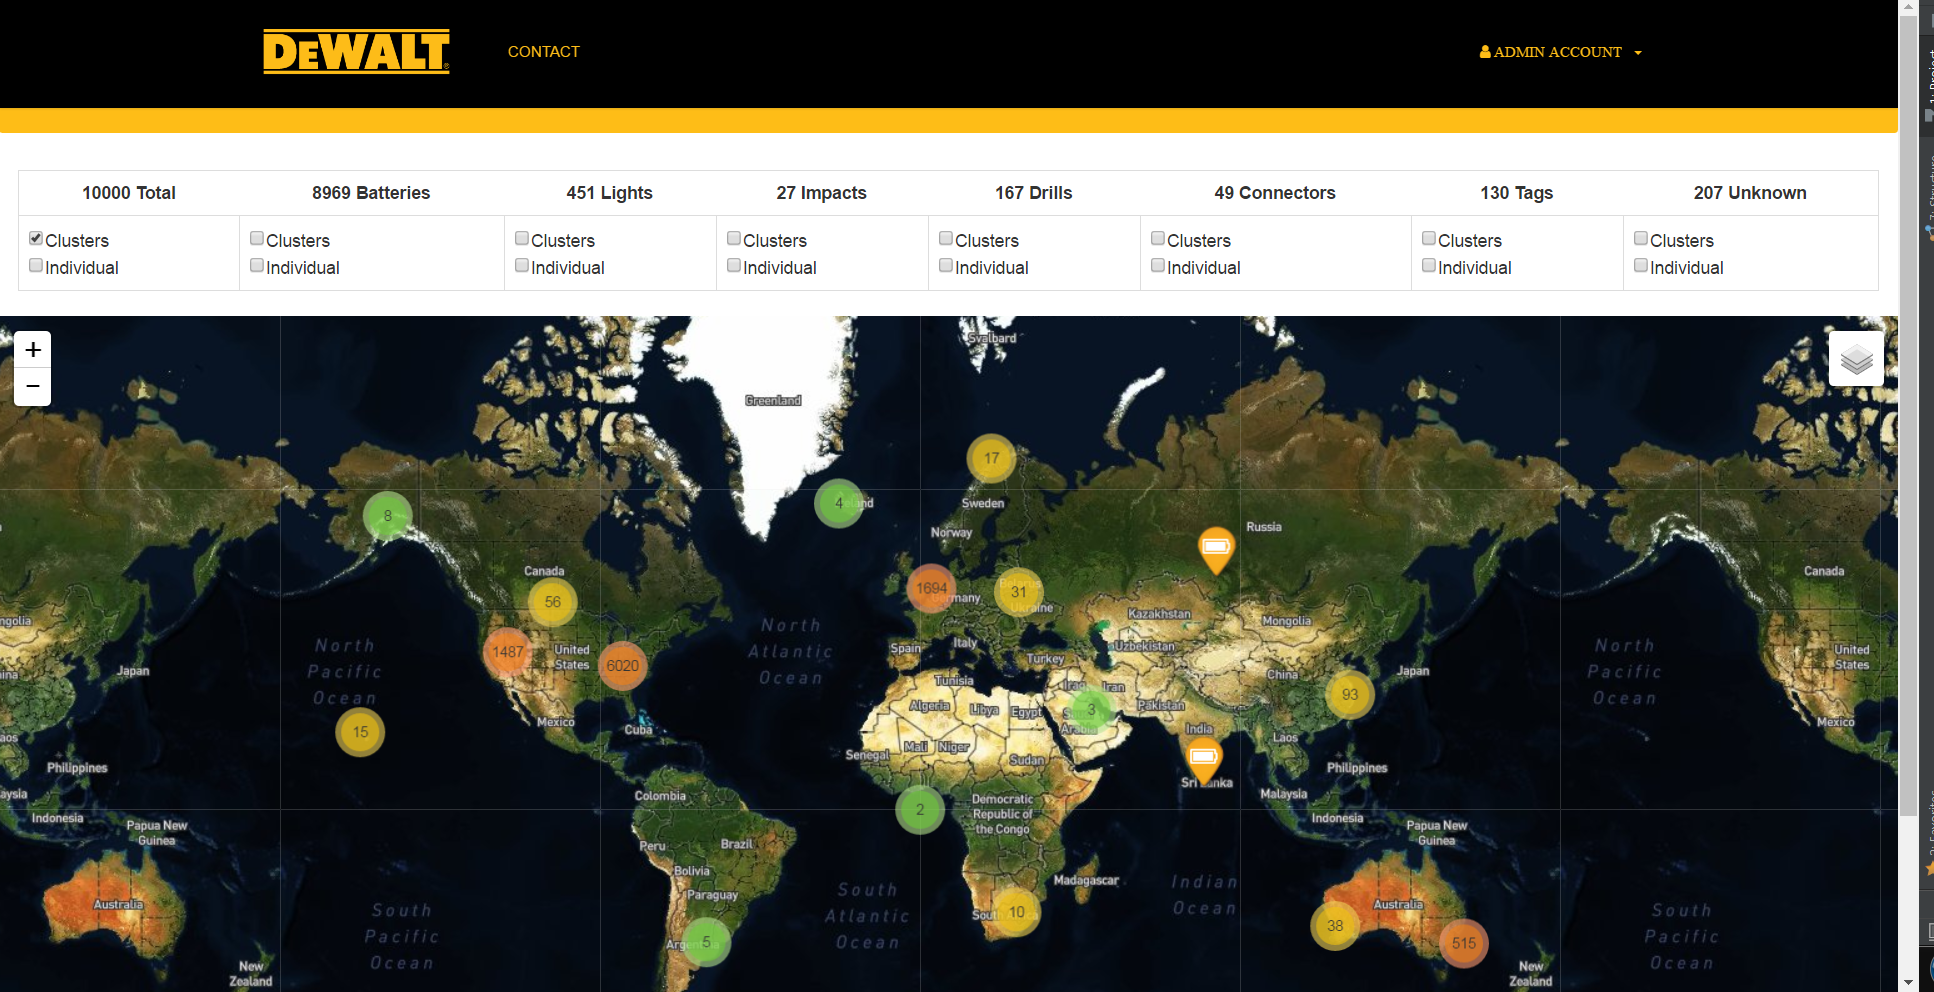Open the Contact menu link
The height and width of the screenshot is (992, 1934).
pyautogui.click(x=543, y=52)
